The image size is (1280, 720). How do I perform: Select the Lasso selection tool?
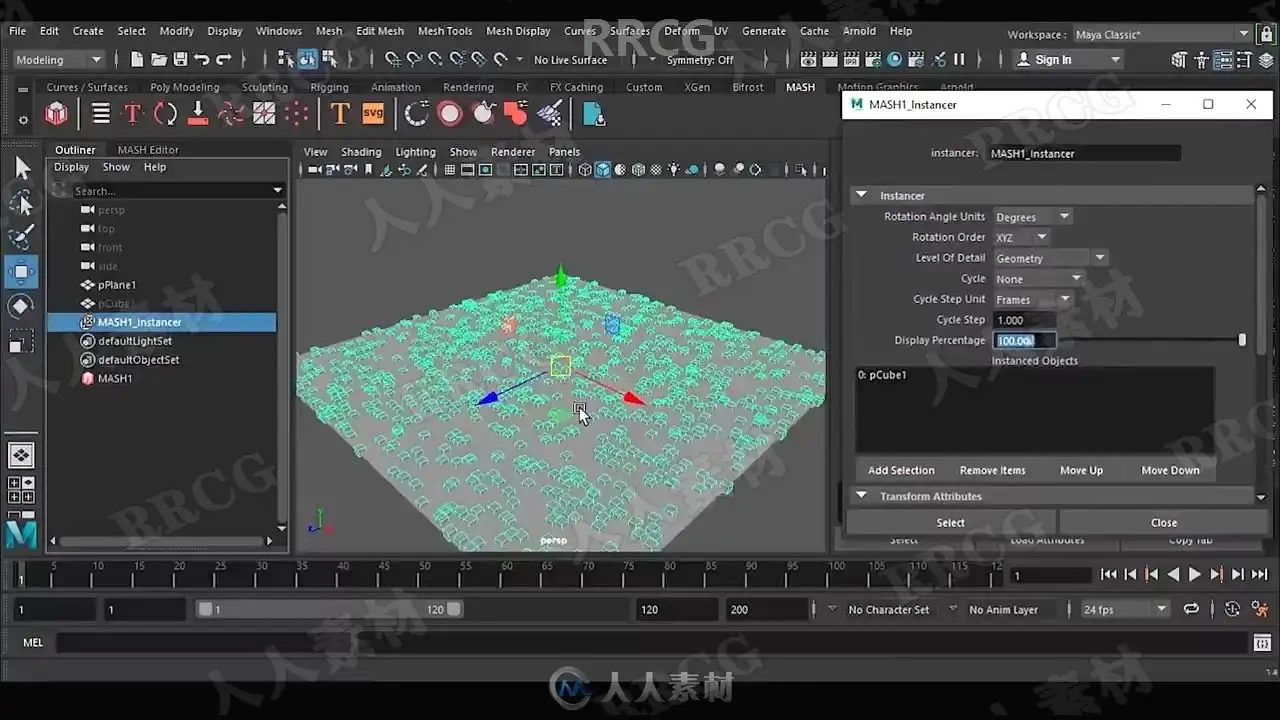[x=21, y=202]
